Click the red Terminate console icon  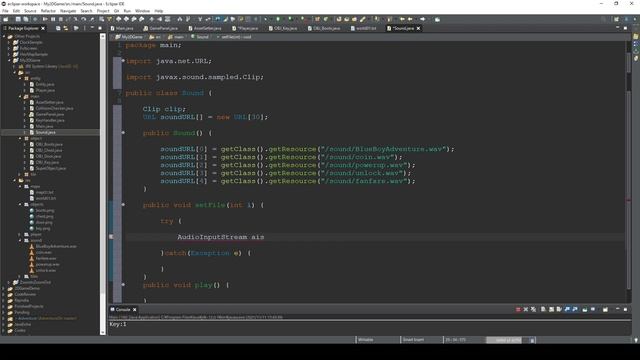[518, 309]
